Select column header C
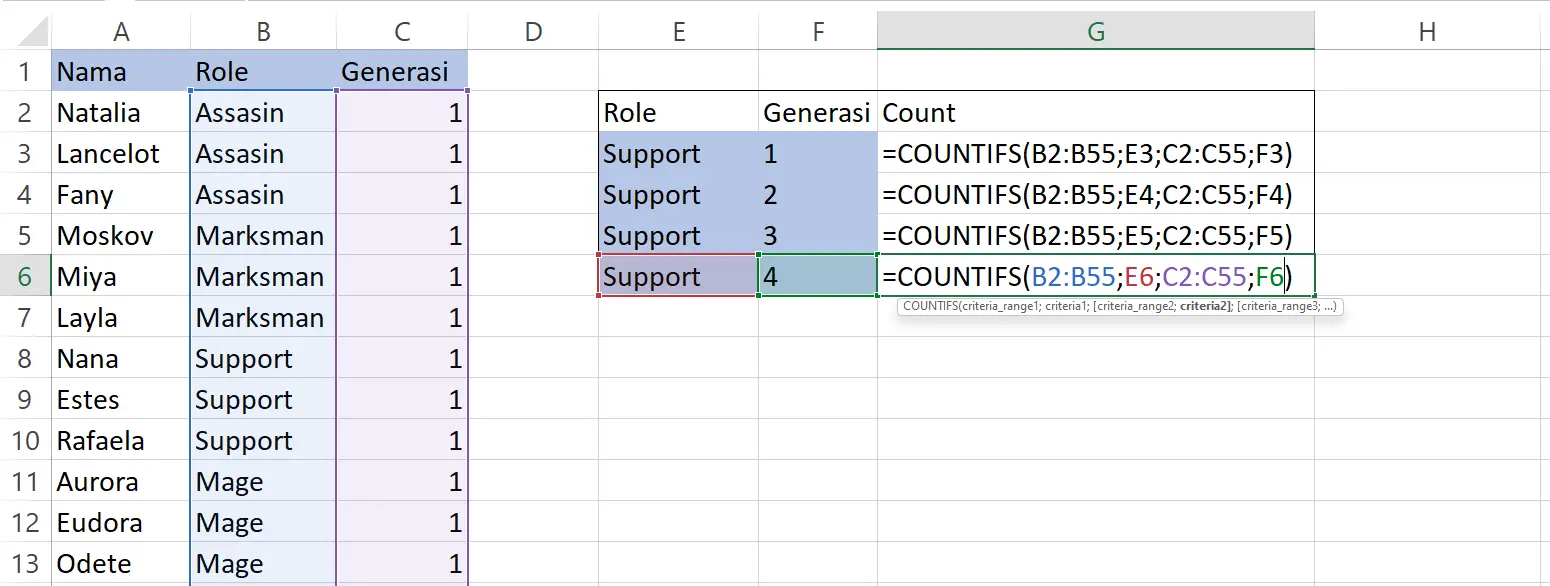 [402, 31]
